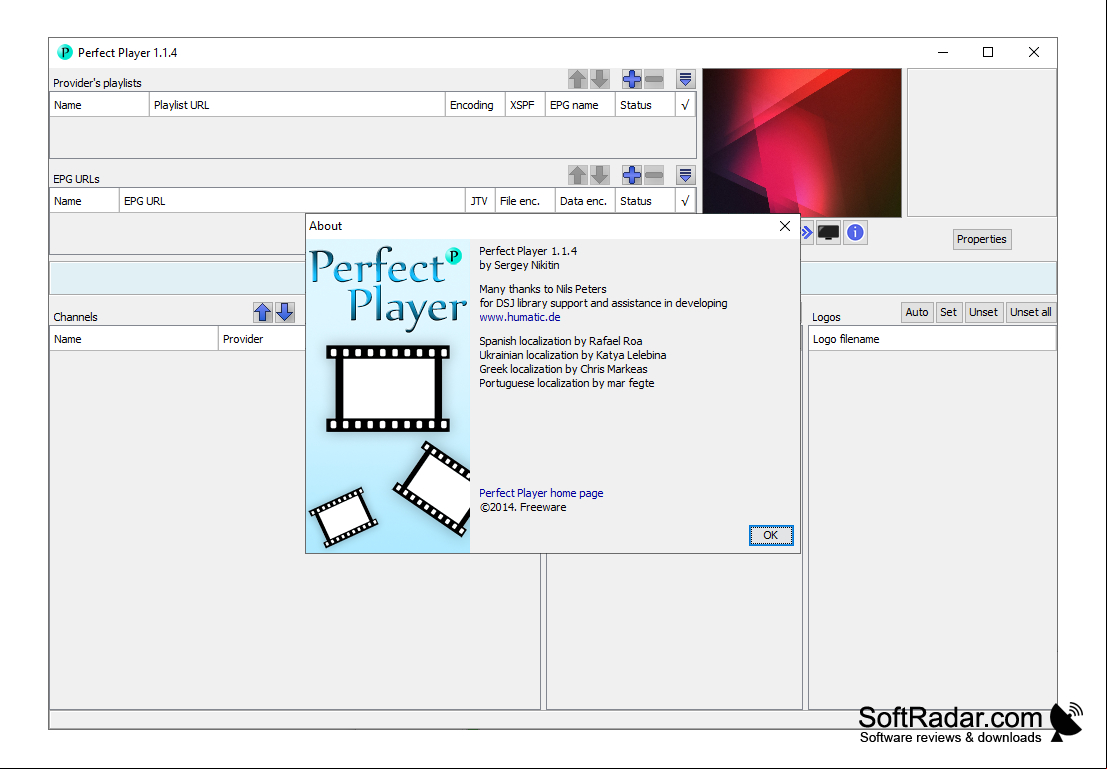Move provider's playlist up with arrow icon
This screenshot has width=1107, height=769.
(x=578, y=79)
